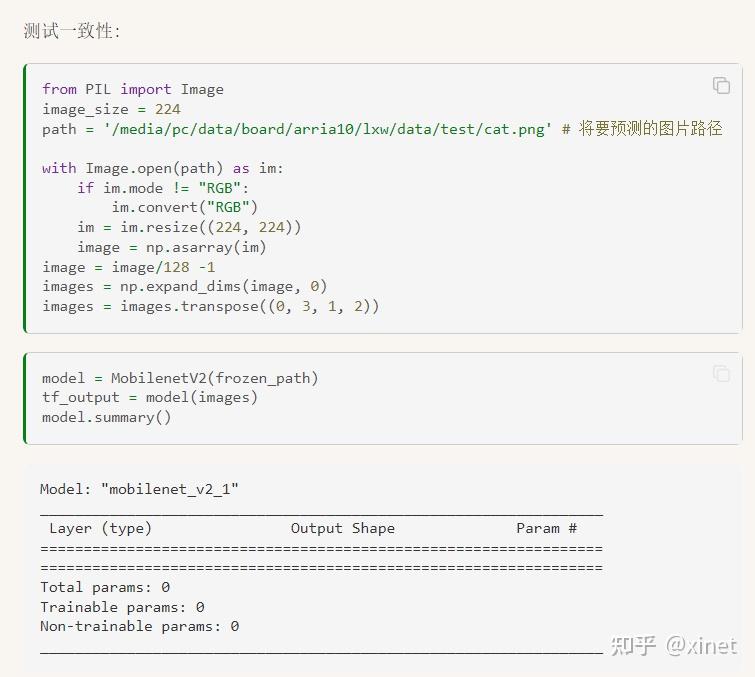Click the image/128 -1 normalization line
The image size is (755, 677).
[x=129, y=267]
